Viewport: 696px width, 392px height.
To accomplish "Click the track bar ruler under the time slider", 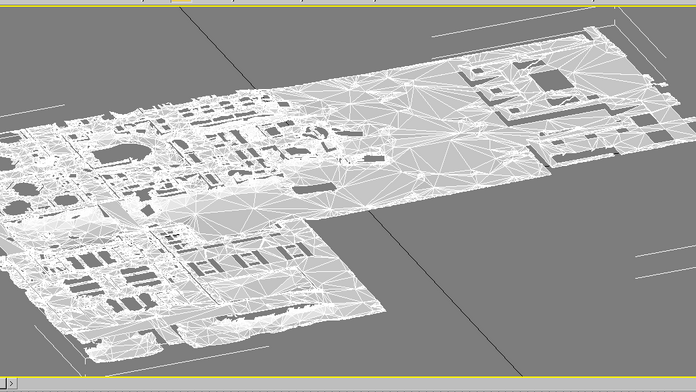I will coord(348,390).
